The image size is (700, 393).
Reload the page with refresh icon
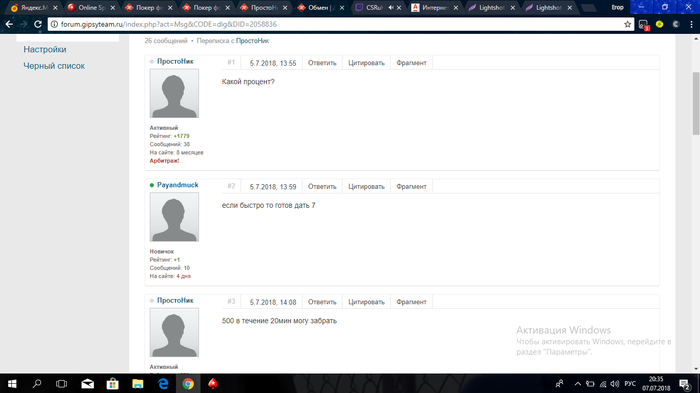[x=38, y=24]
